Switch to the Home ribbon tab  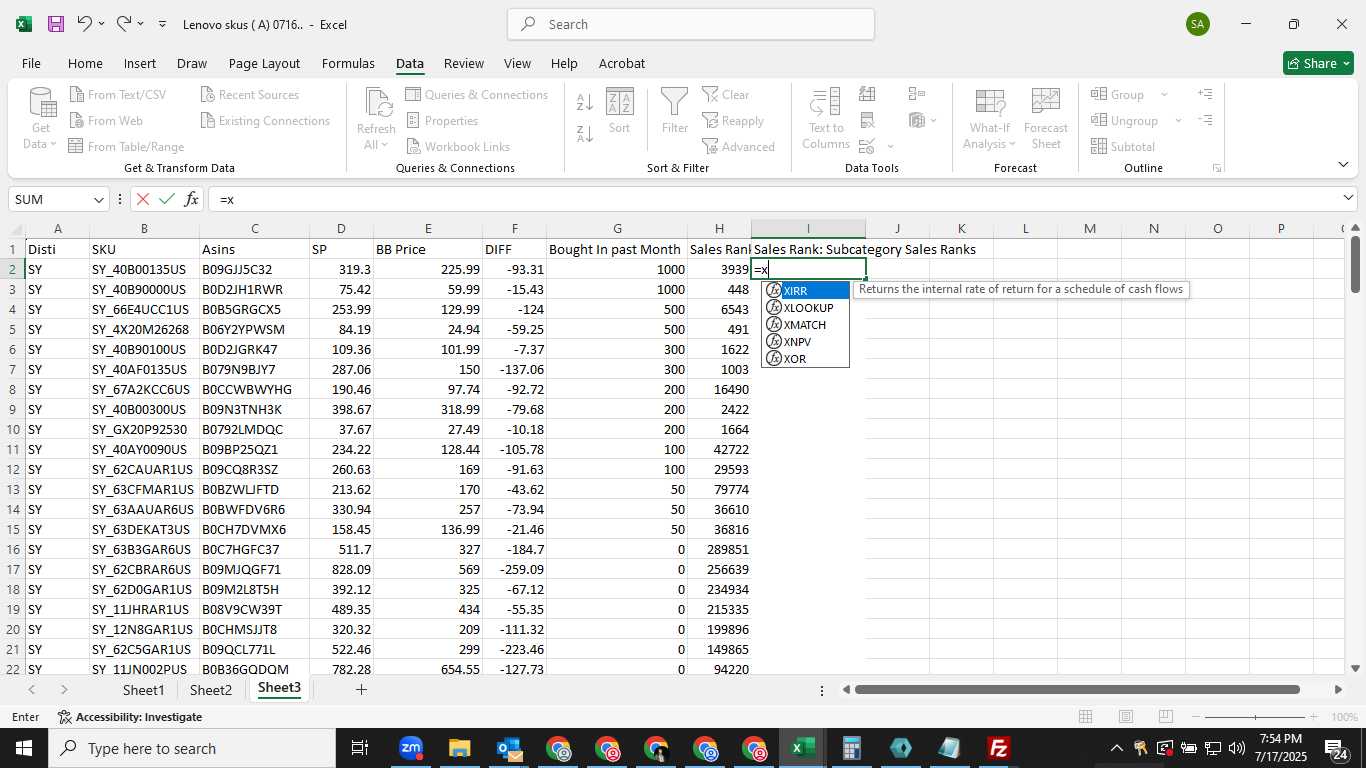click(x=85, y=63)
